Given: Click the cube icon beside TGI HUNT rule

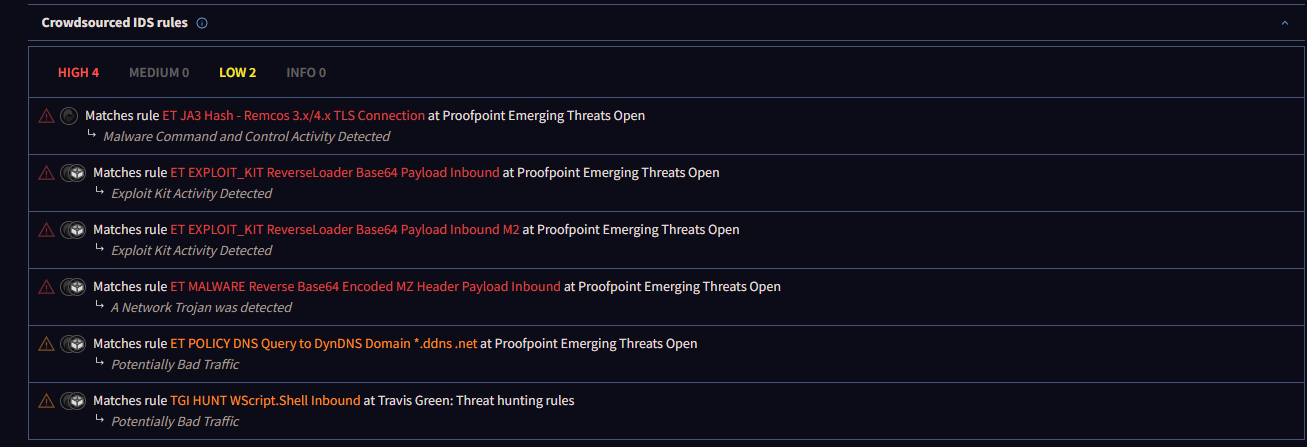Looking at the screenshot, I should click(73, 401).
